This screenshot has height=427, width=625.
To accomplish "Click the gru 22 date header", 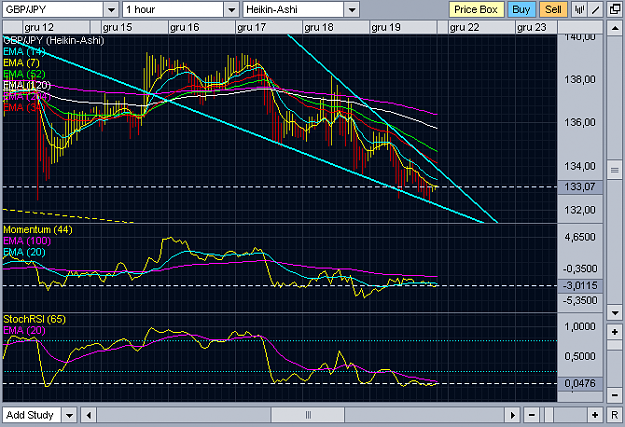I will (464, 28).
